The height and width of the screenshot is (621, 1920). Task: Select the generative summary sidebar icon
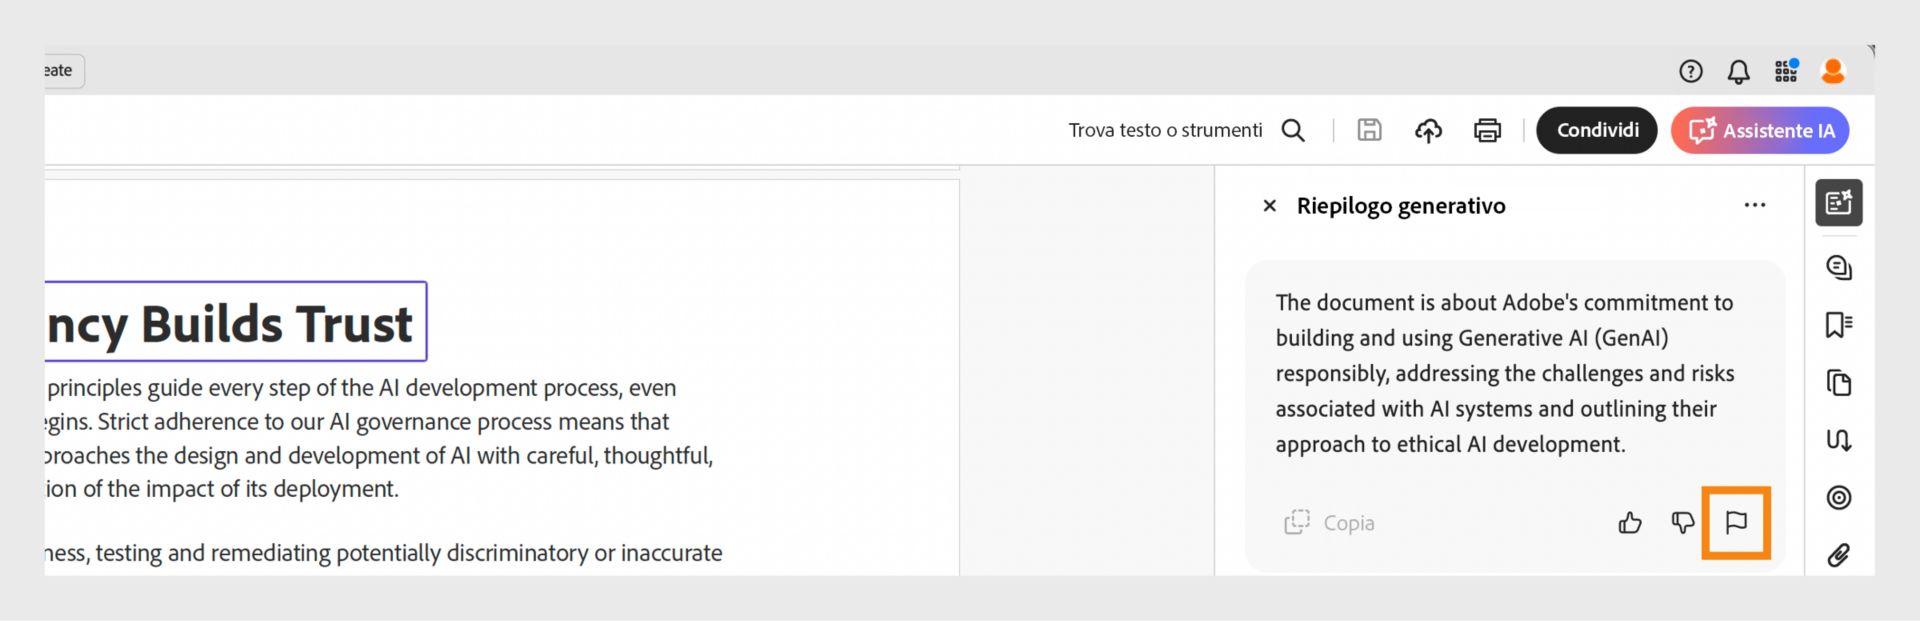1839,203
